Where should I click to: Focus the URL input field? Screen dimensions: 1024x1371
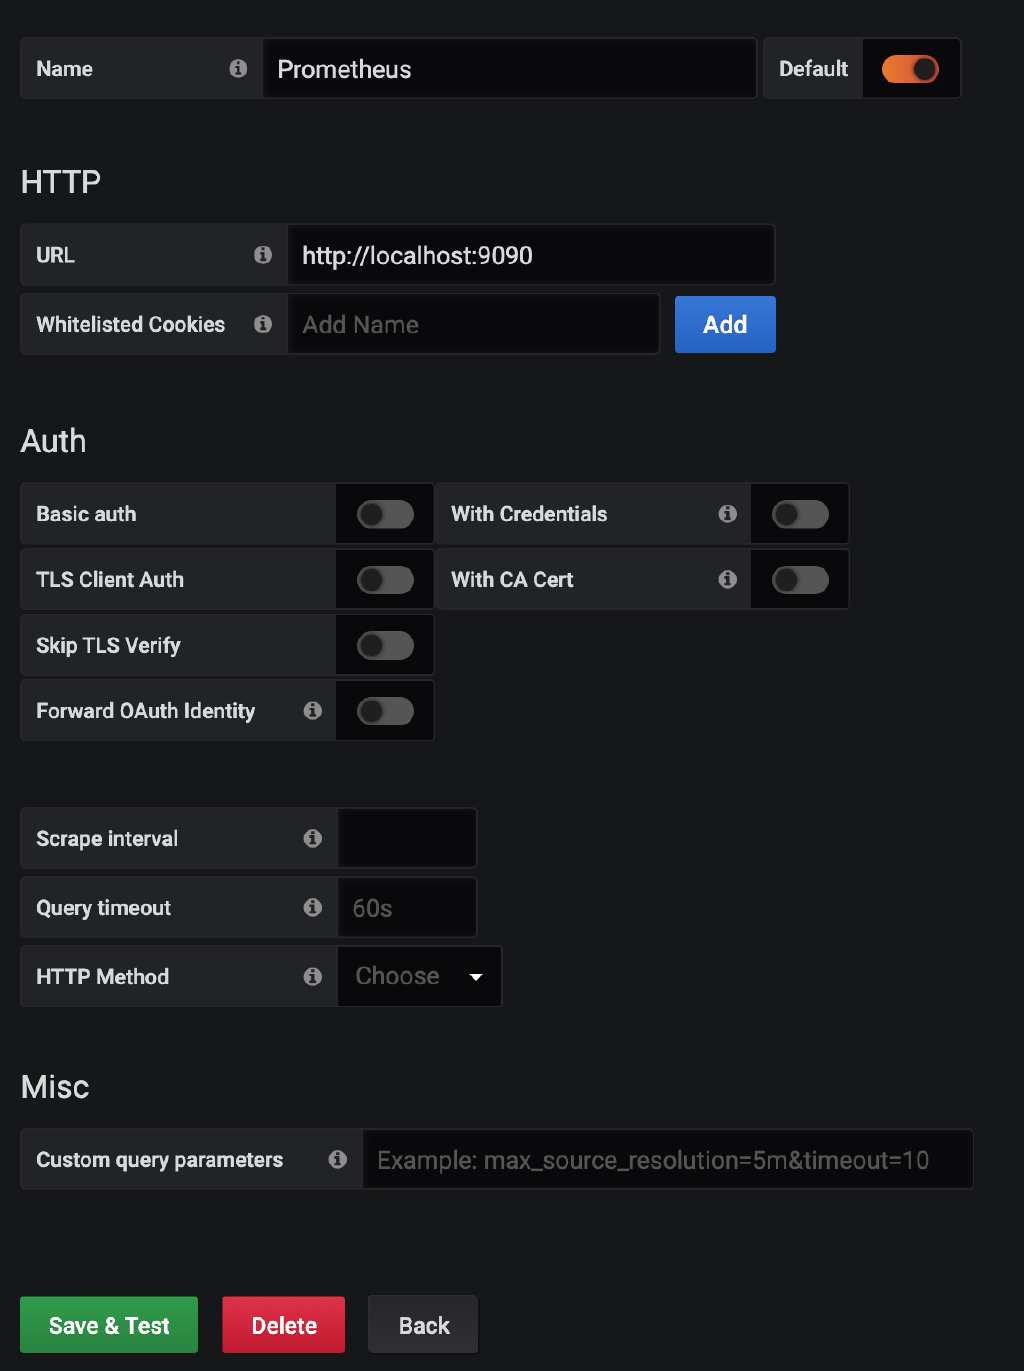pos(531,255)
